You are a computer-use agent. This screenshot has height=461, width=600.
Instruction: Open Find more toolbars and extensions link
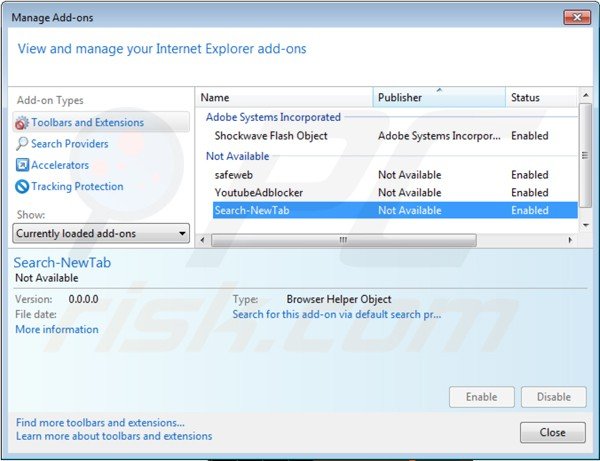tap(100, 423)
